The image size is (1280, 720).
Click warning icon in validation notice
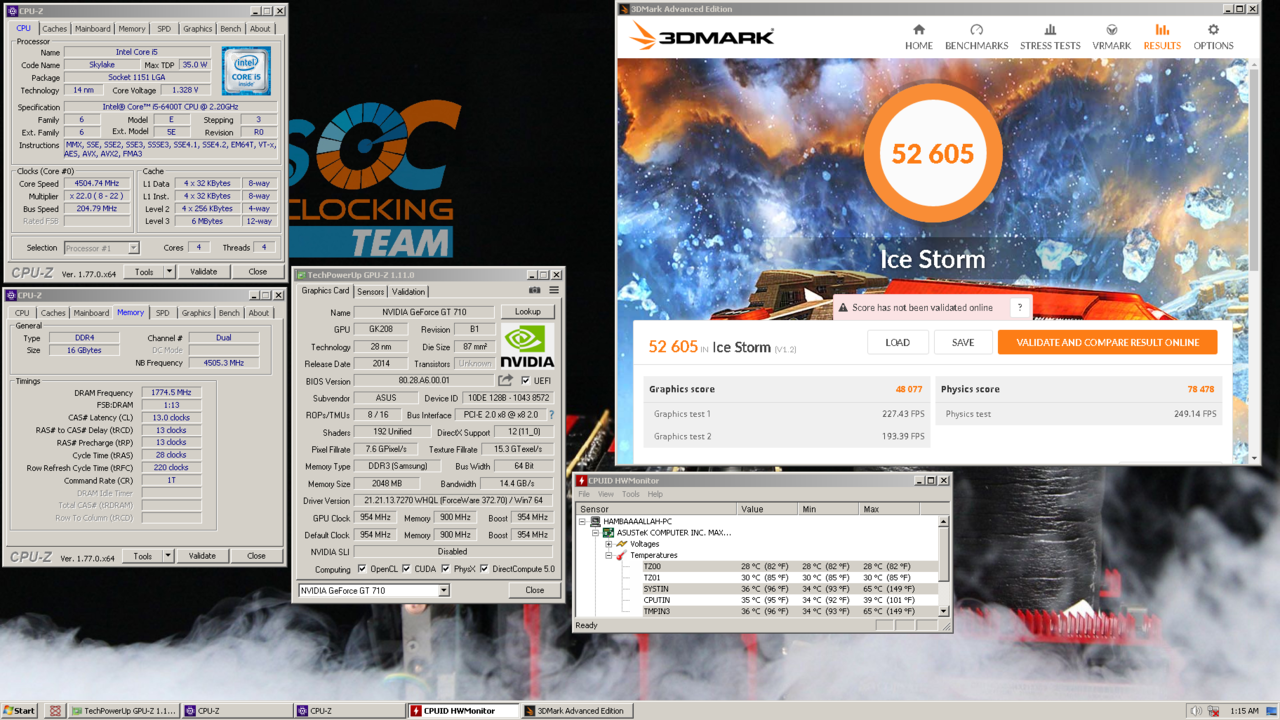click(843, 308)
